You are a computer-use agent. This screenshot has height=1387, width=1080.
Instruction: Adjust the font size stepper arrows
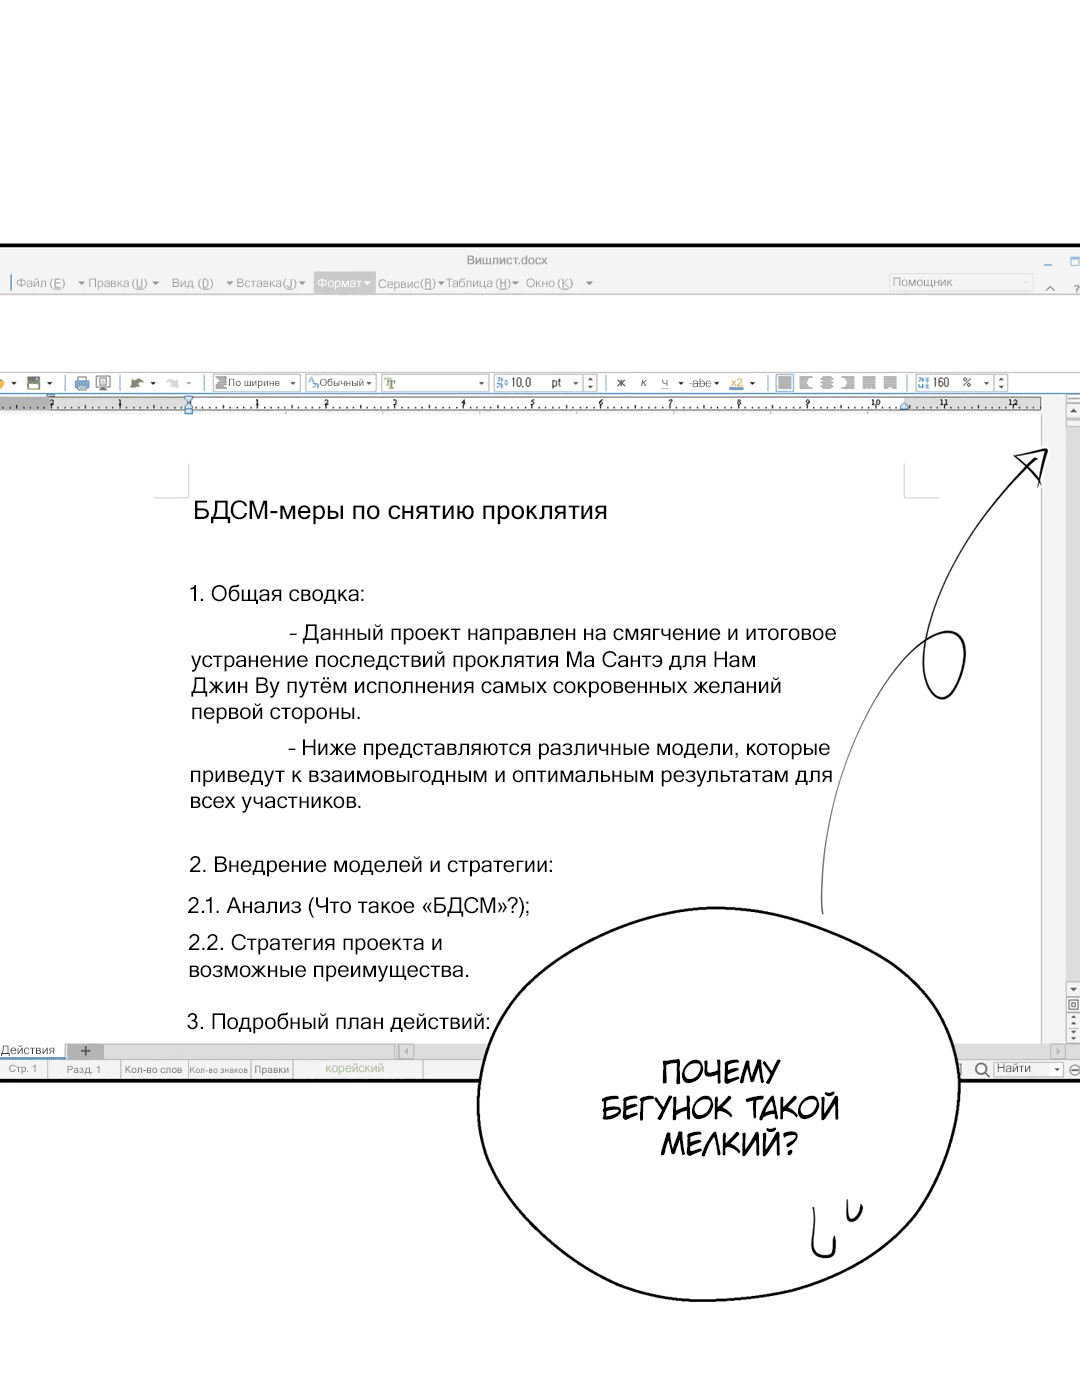[591, 383]
